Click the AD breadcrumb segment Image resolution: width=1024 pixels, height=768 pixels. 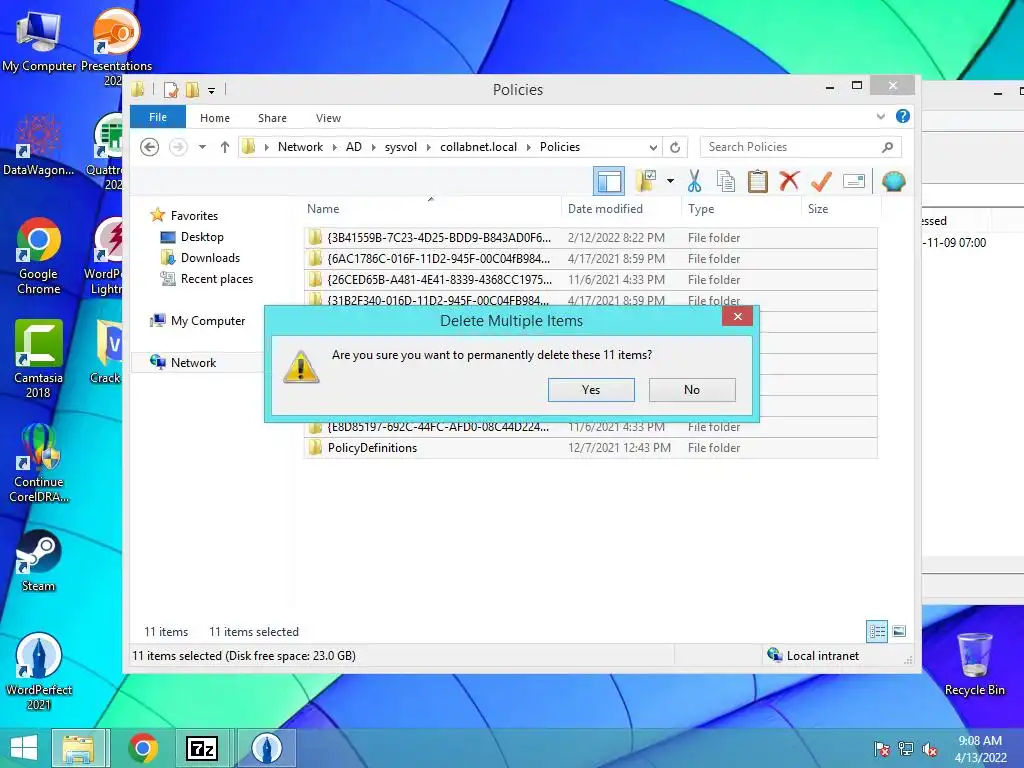354,147
